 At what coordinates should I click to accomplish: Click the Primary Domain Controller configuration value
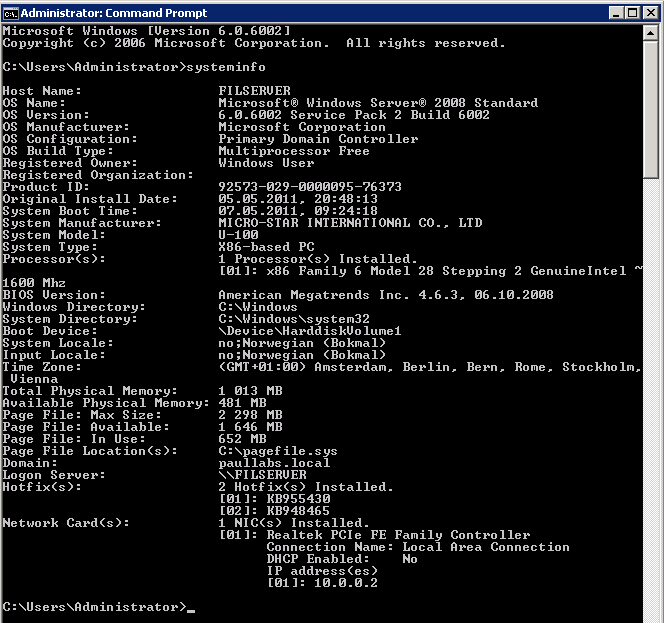(x=318, y=139)
